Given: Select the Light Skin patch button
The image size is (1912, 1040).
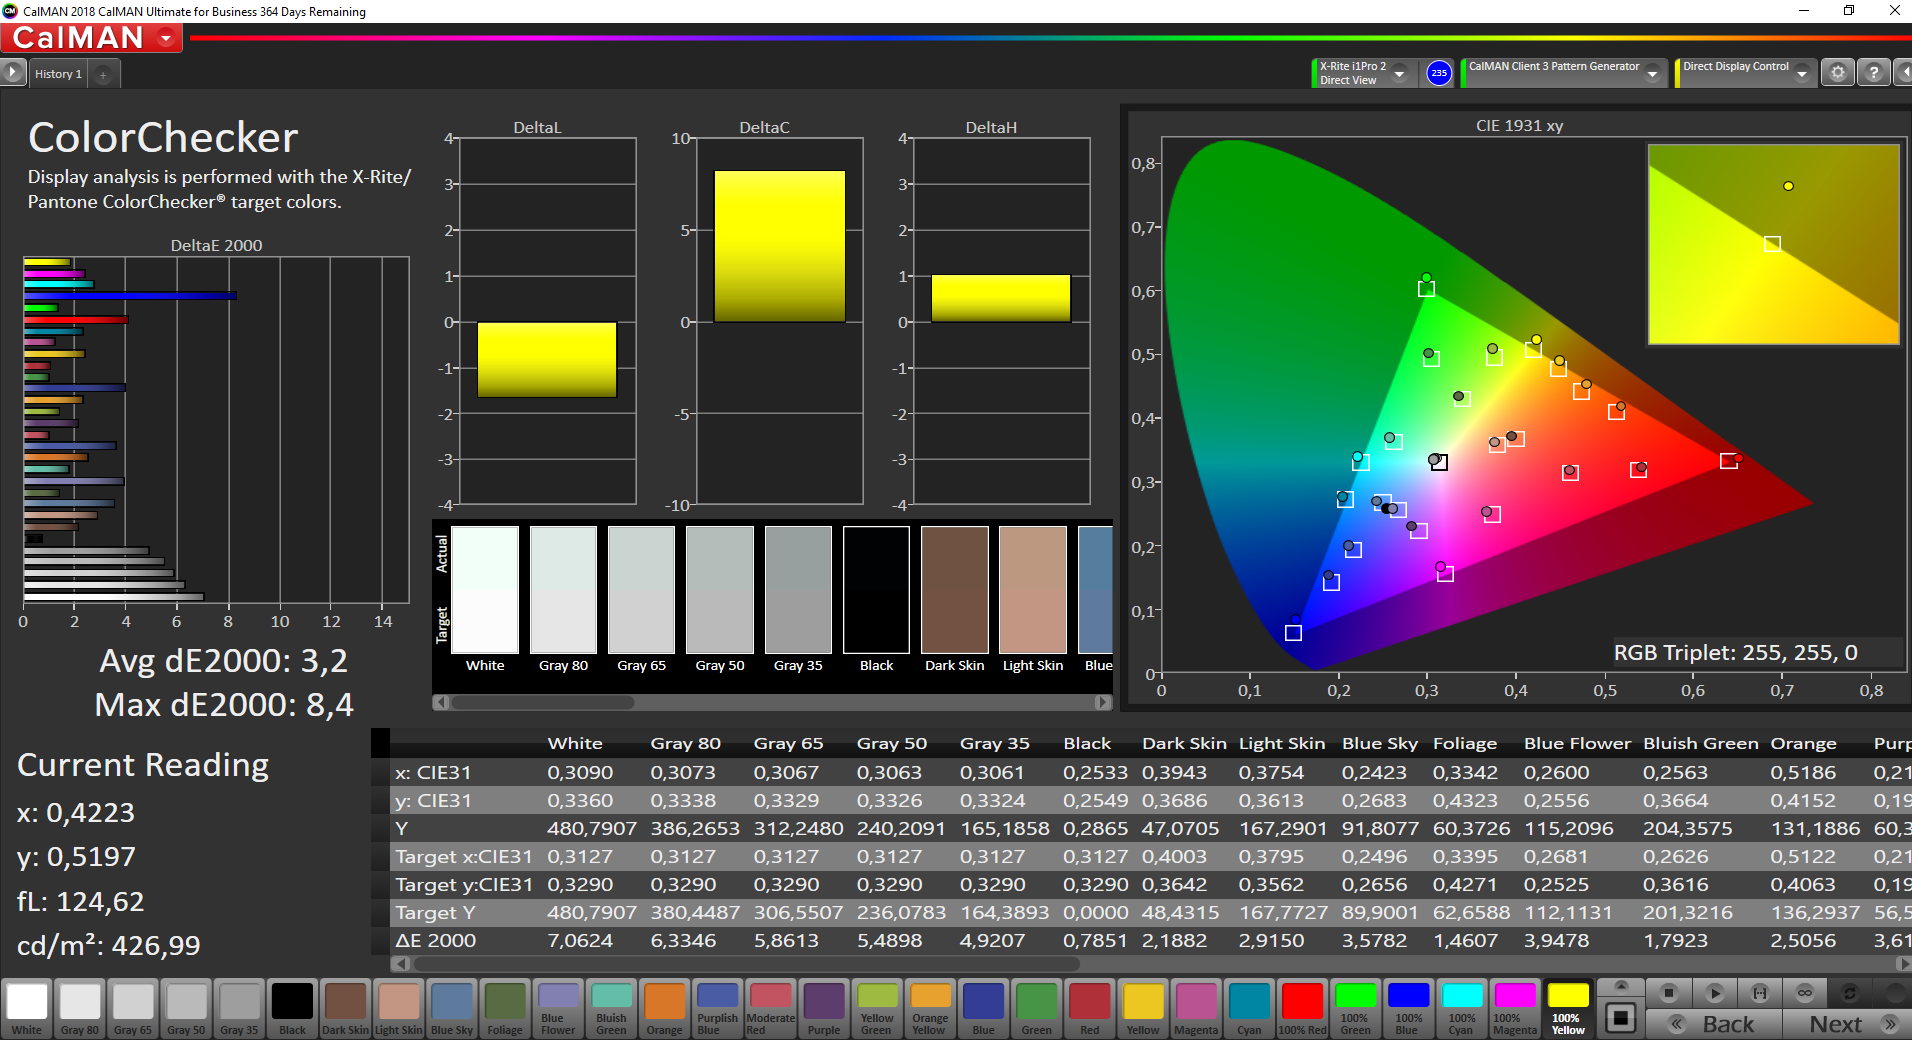Looking at the screenshot, I should pos(399,1008).
